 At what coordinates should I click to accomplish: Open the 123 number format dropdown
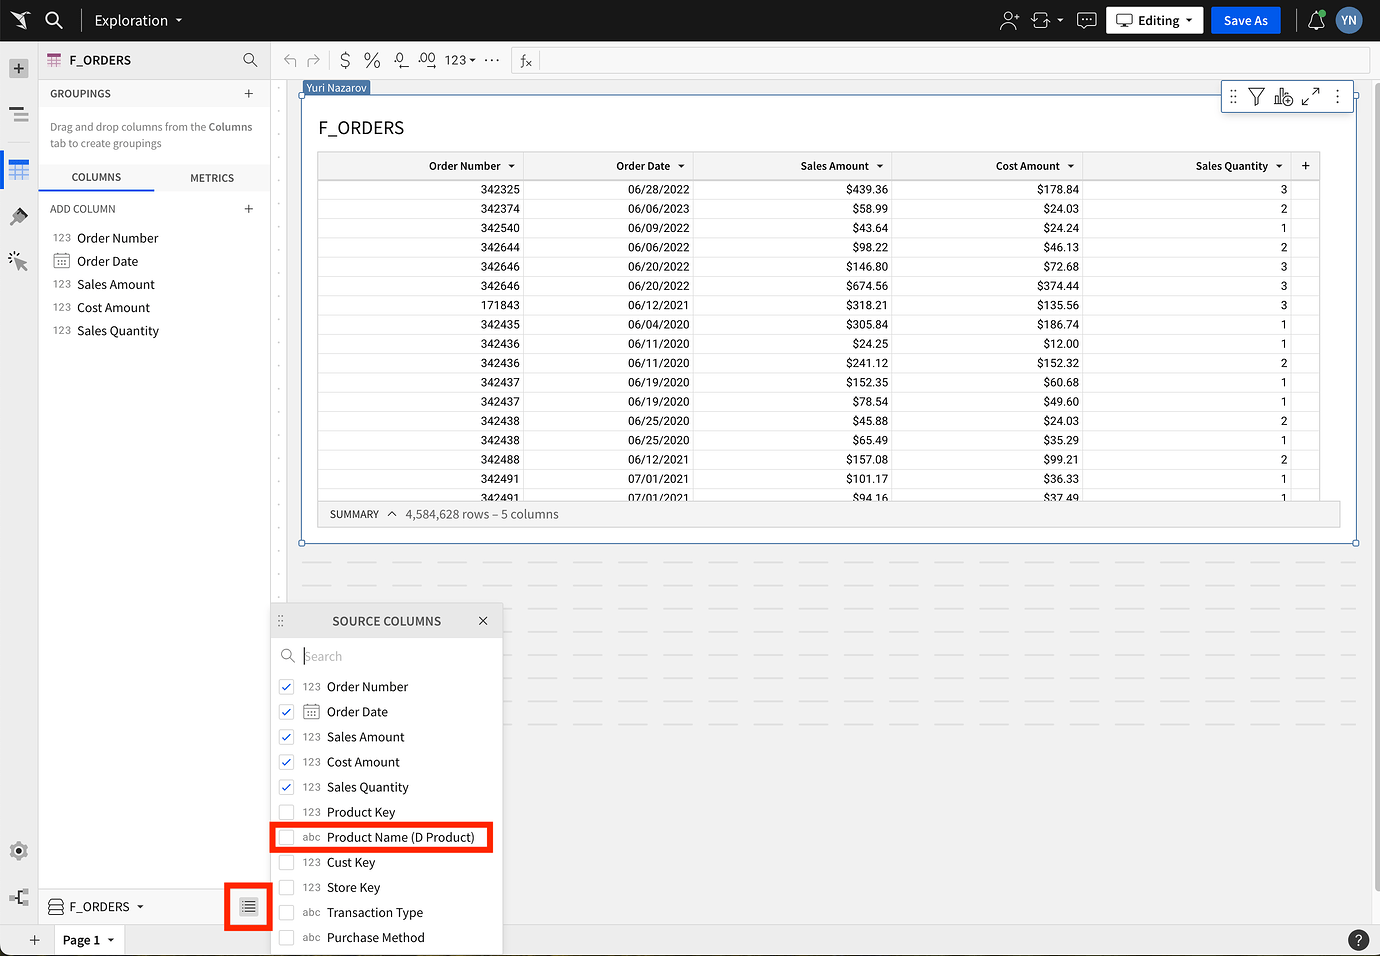(457, 59)
